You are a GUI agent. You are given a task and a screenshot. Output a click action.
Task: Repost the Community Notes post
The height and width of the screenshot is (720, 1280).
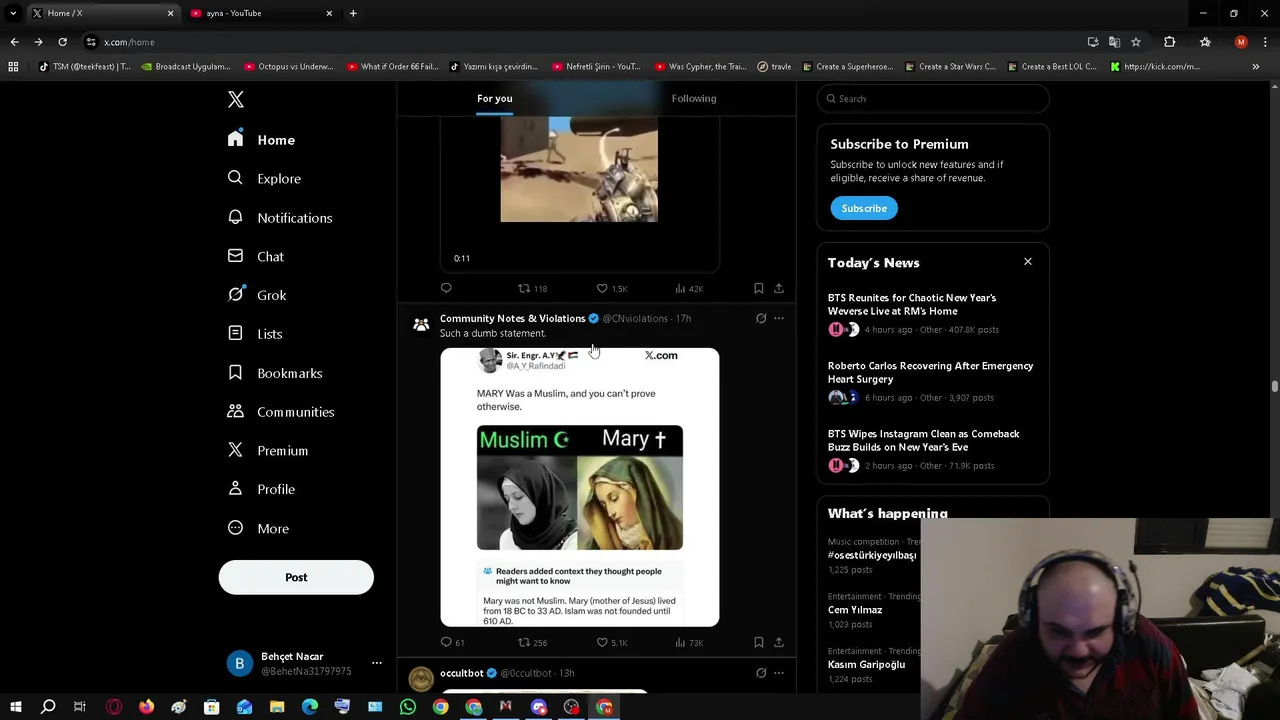pos(532,642)
